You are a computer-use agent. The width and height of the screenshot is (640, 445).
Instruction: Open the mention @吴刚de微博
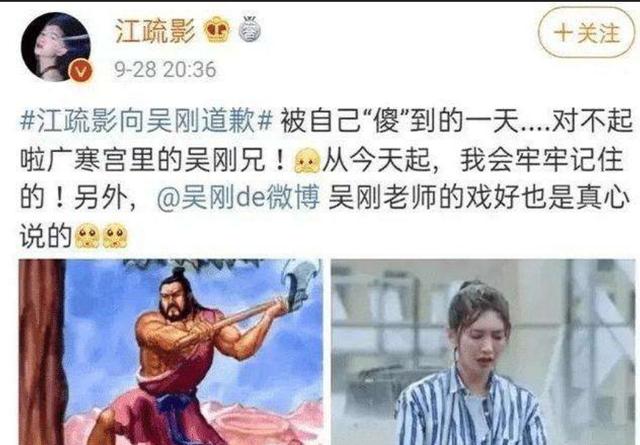(x=238, y=199)
